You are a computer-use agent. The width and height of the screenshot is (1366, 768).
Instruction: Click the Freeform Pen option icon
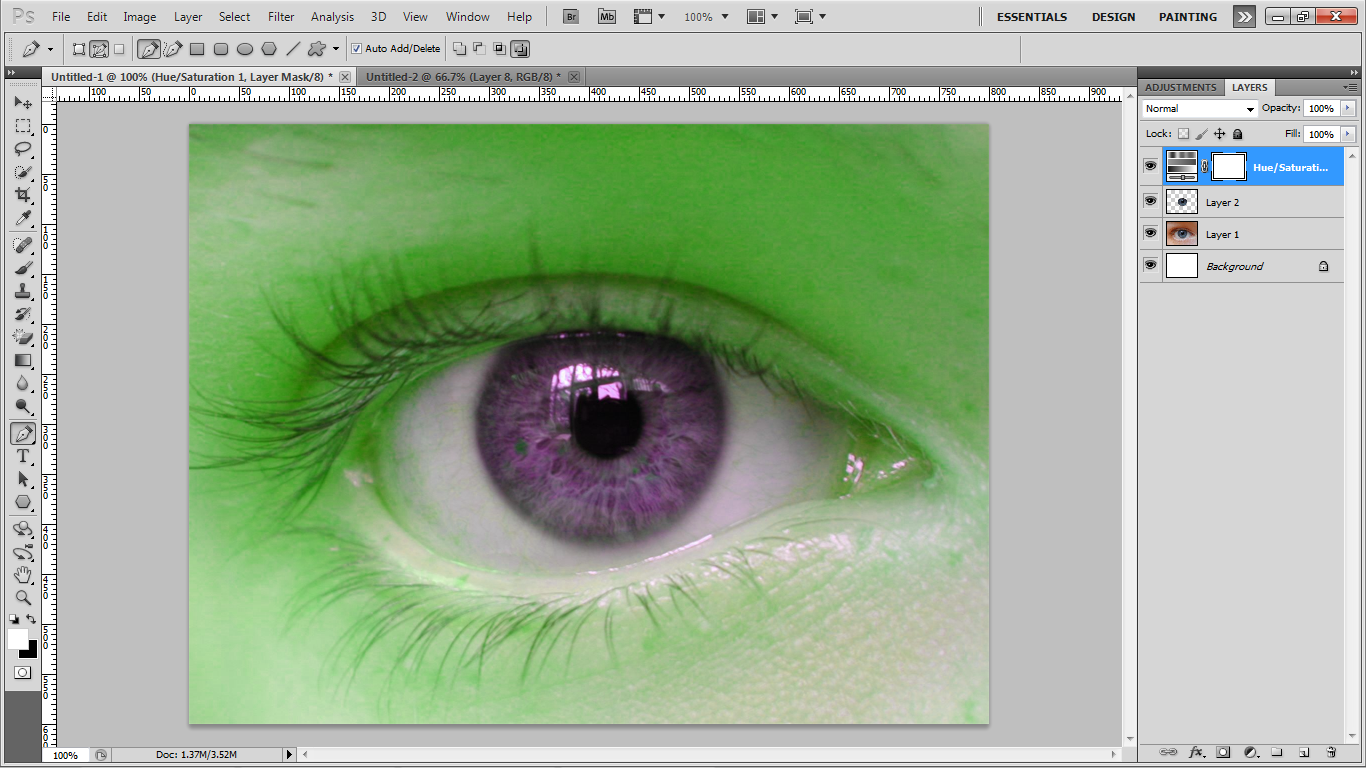tap(173, 48)
